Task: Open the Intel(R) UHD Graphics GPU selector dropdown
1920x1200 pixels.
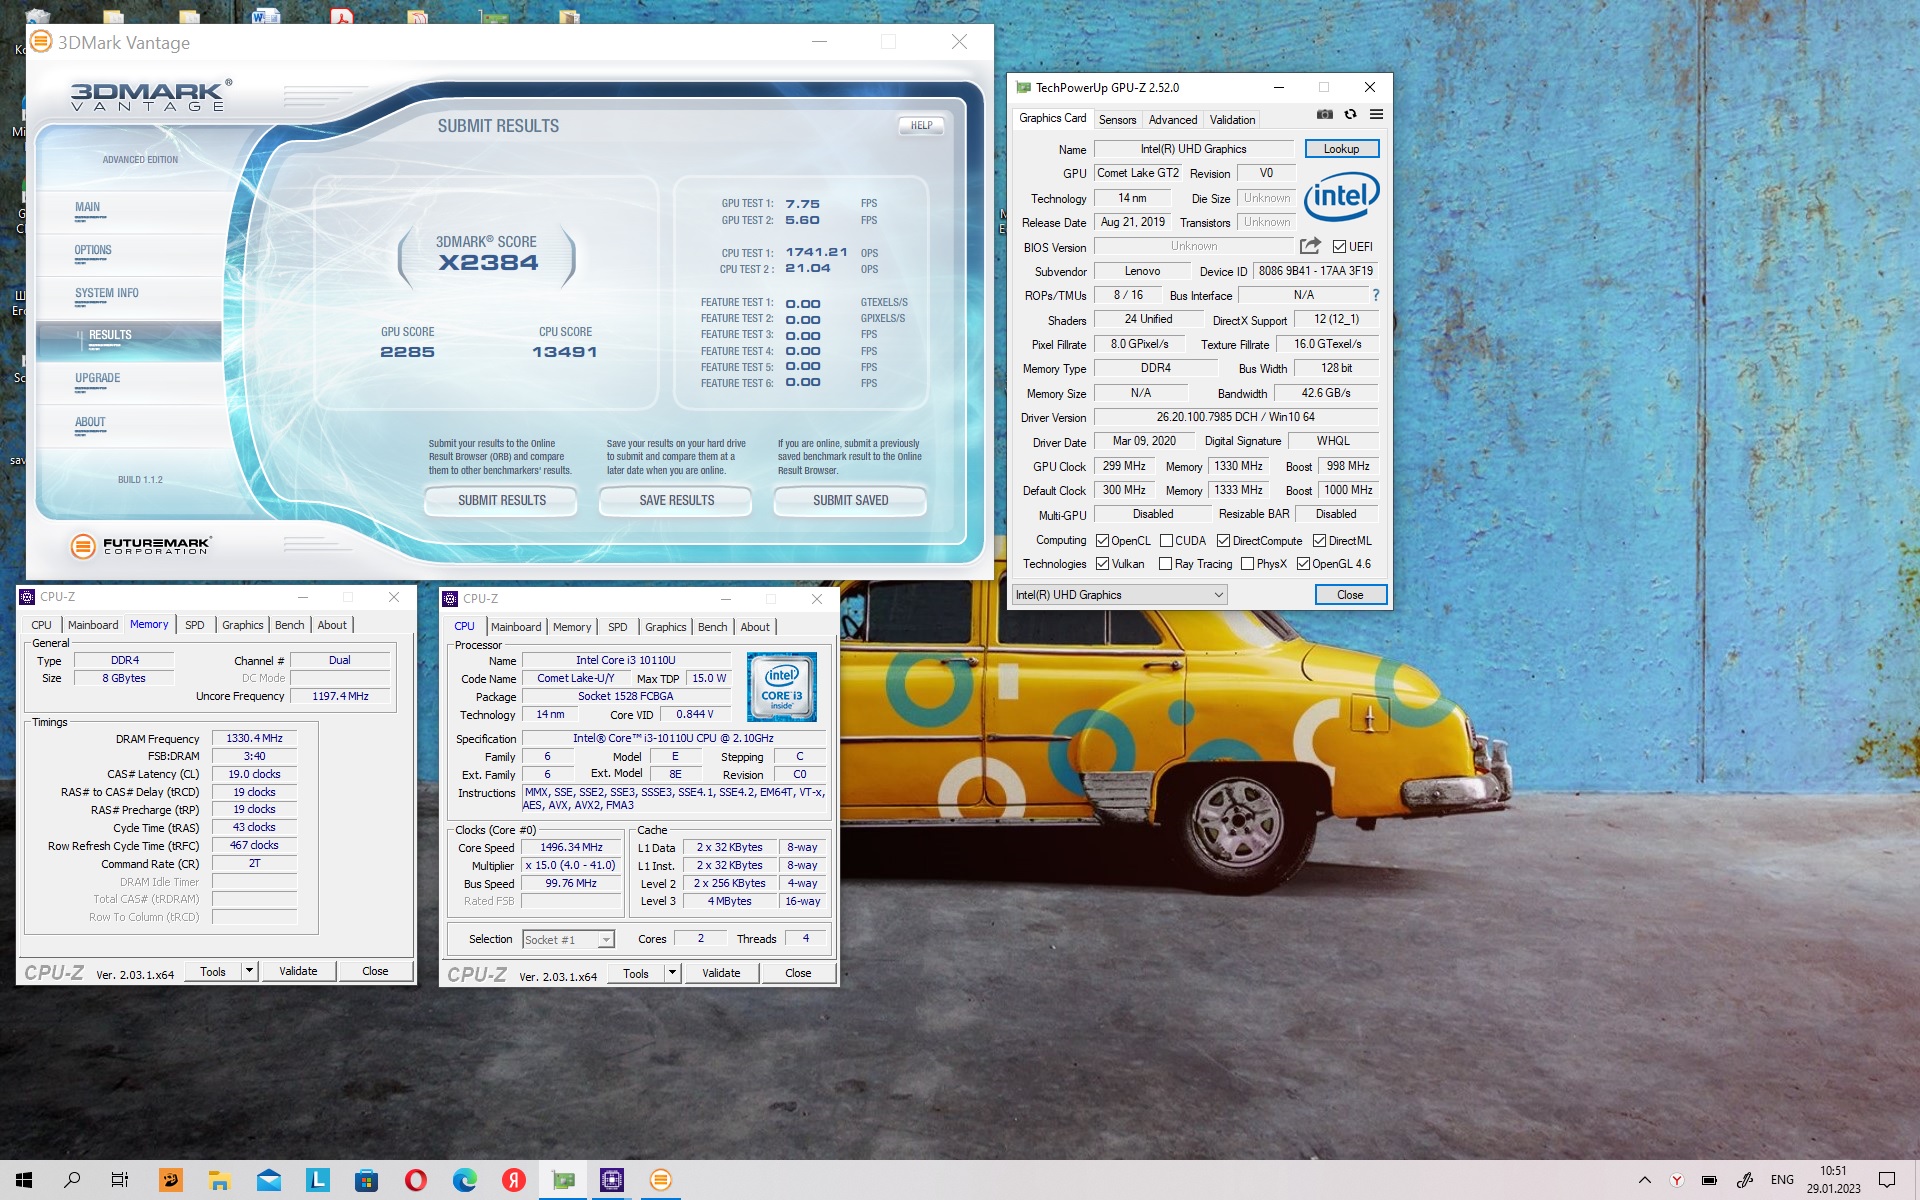Action: coord(1119,595)
